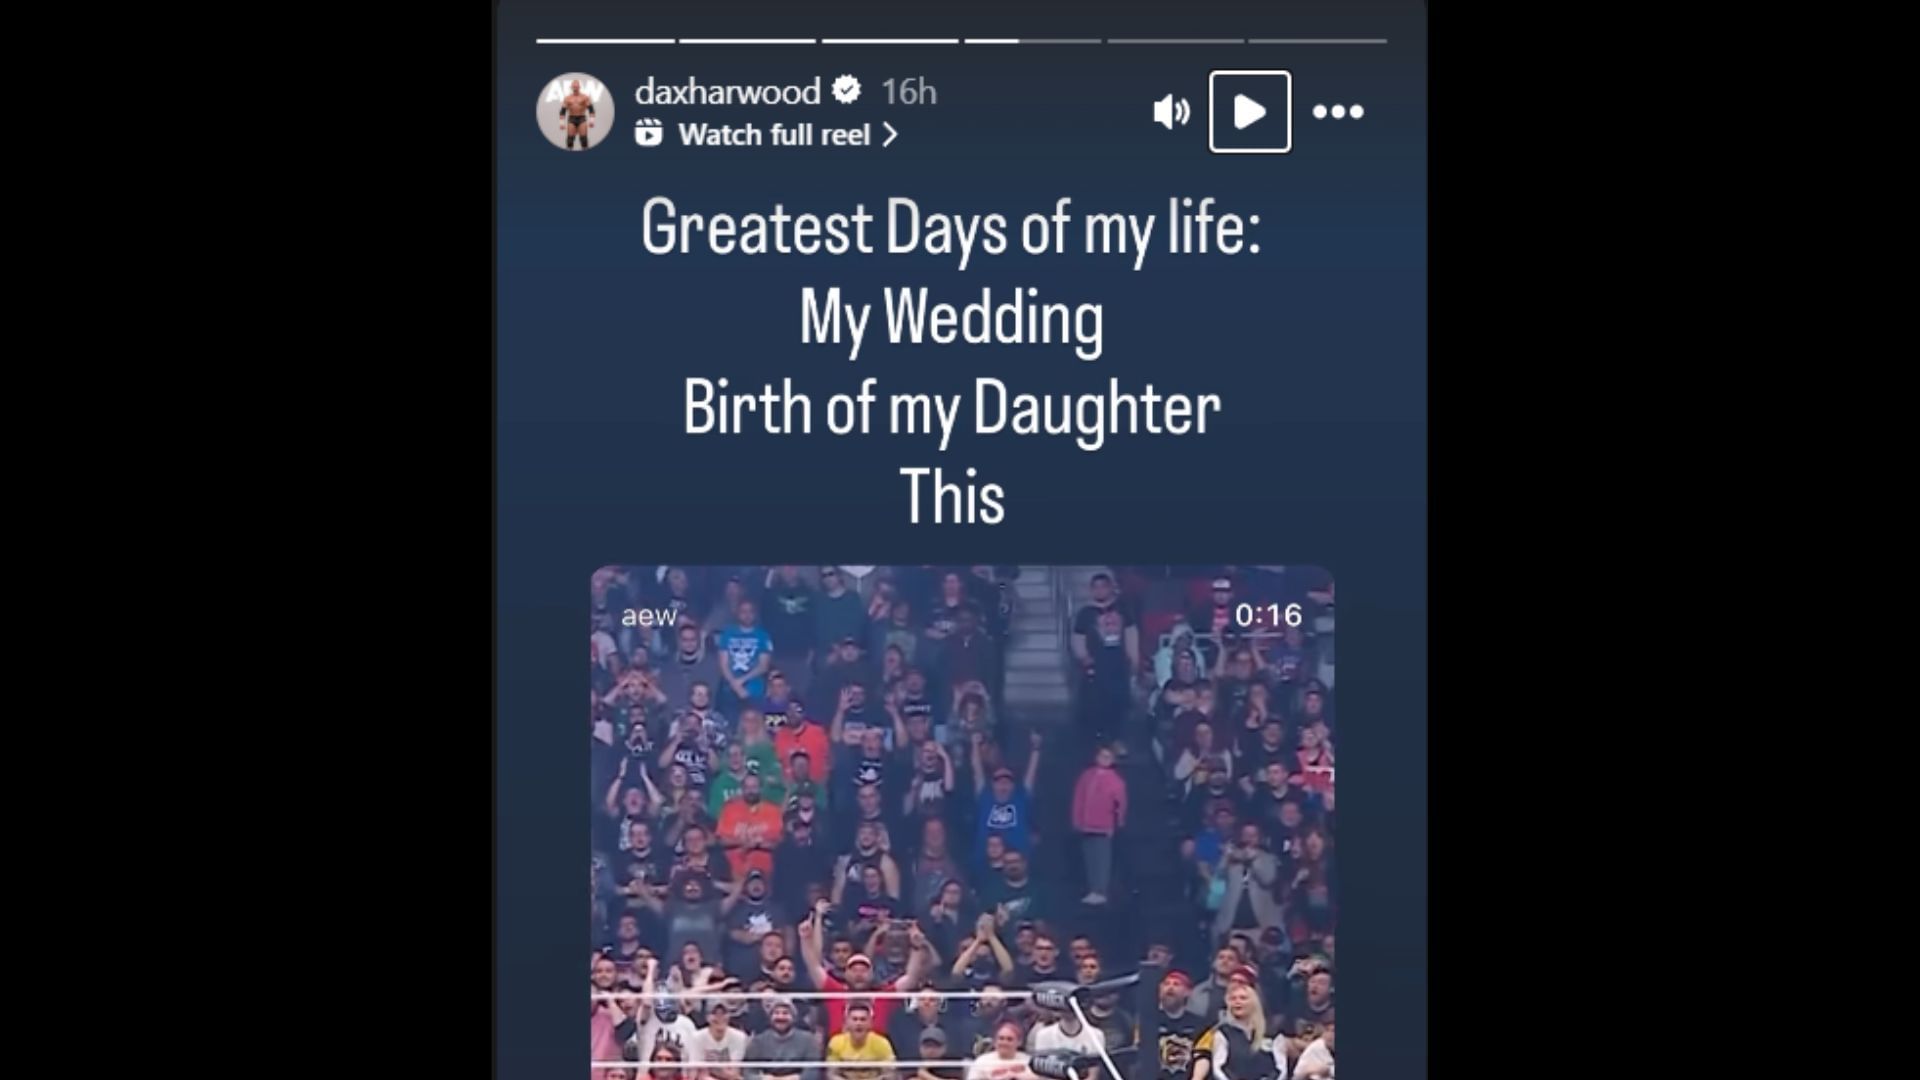1920x1080 pixels.
Task: Click the play button in the story header
Action: click(x=1250, y=111)
